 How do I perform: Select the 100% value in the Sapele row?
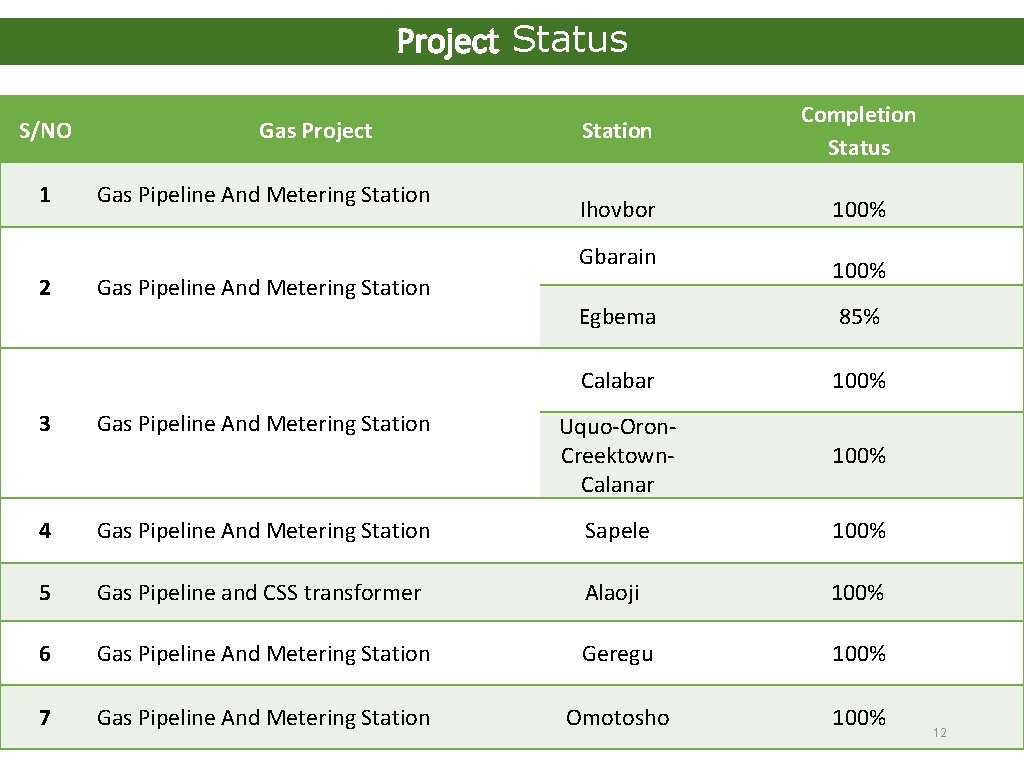[859, 531]
